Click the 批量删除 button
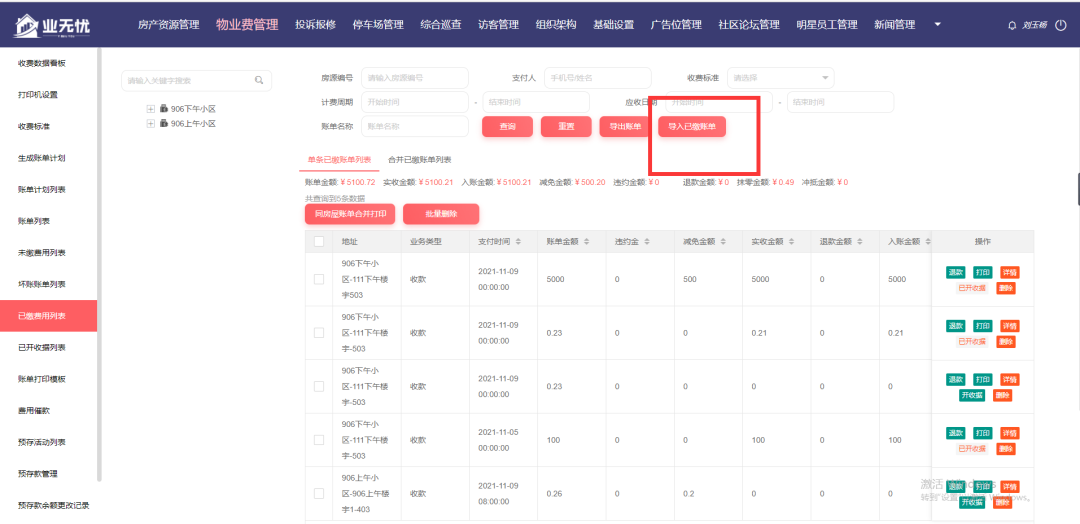Image resolution: width=1080 pixels, height=524 pixels. [x=442, y=214]
